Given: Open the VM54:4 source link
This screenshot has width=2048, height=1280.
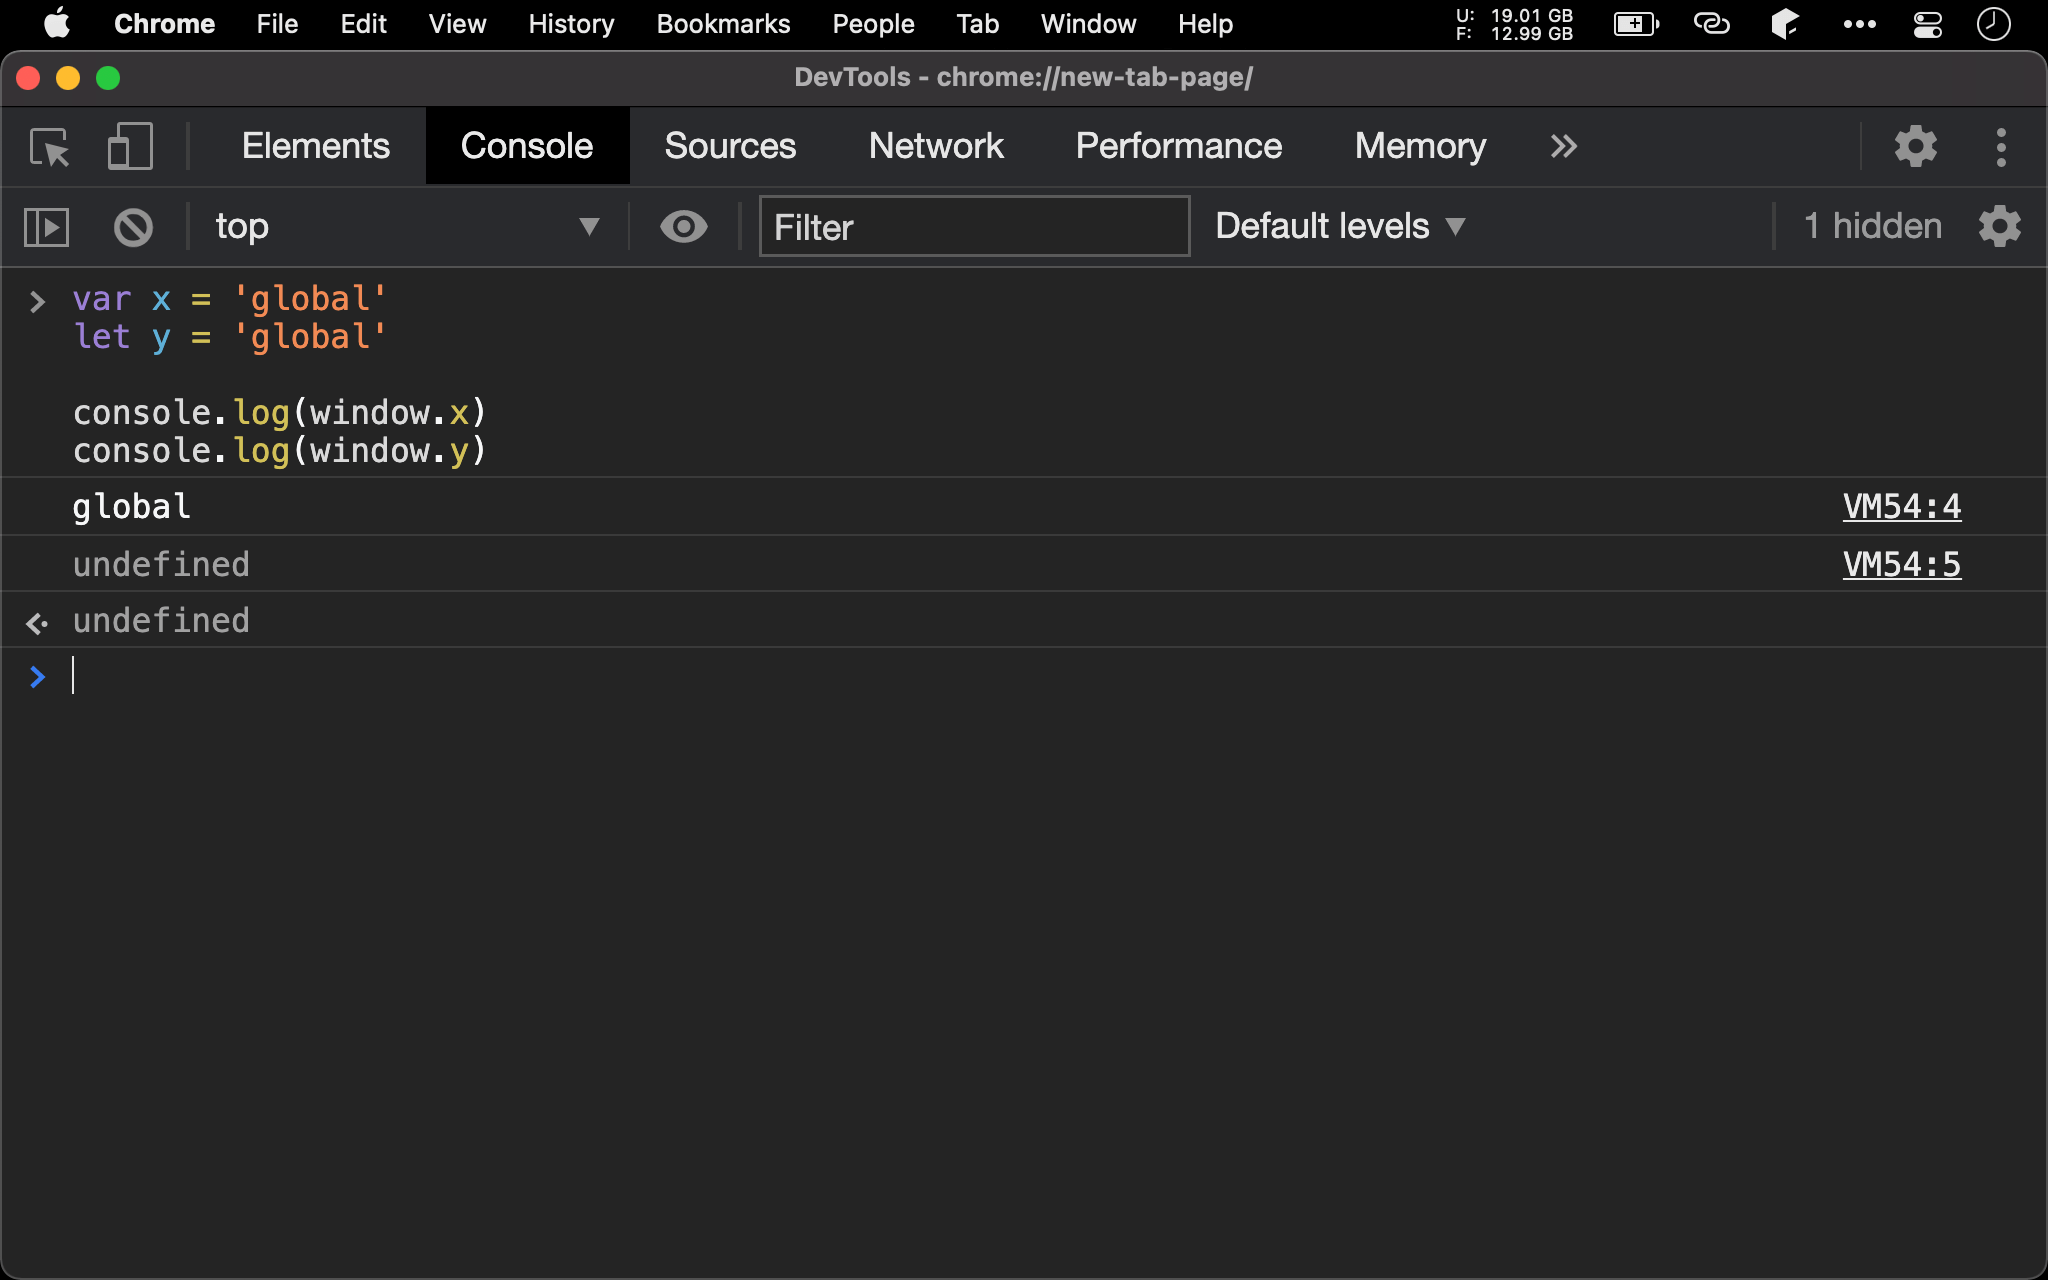Looking at the screenshot, I should [1901, 507].
